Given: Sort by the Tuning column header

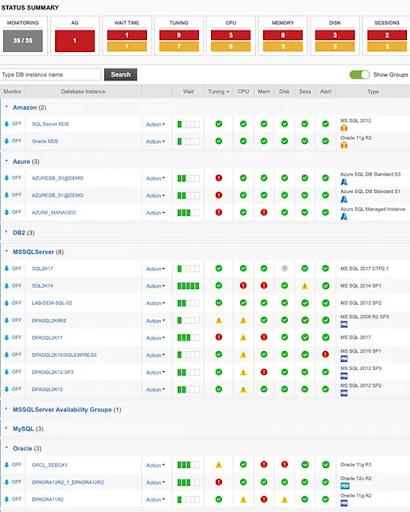Looking at the screenshot, I should click(218, 91).
